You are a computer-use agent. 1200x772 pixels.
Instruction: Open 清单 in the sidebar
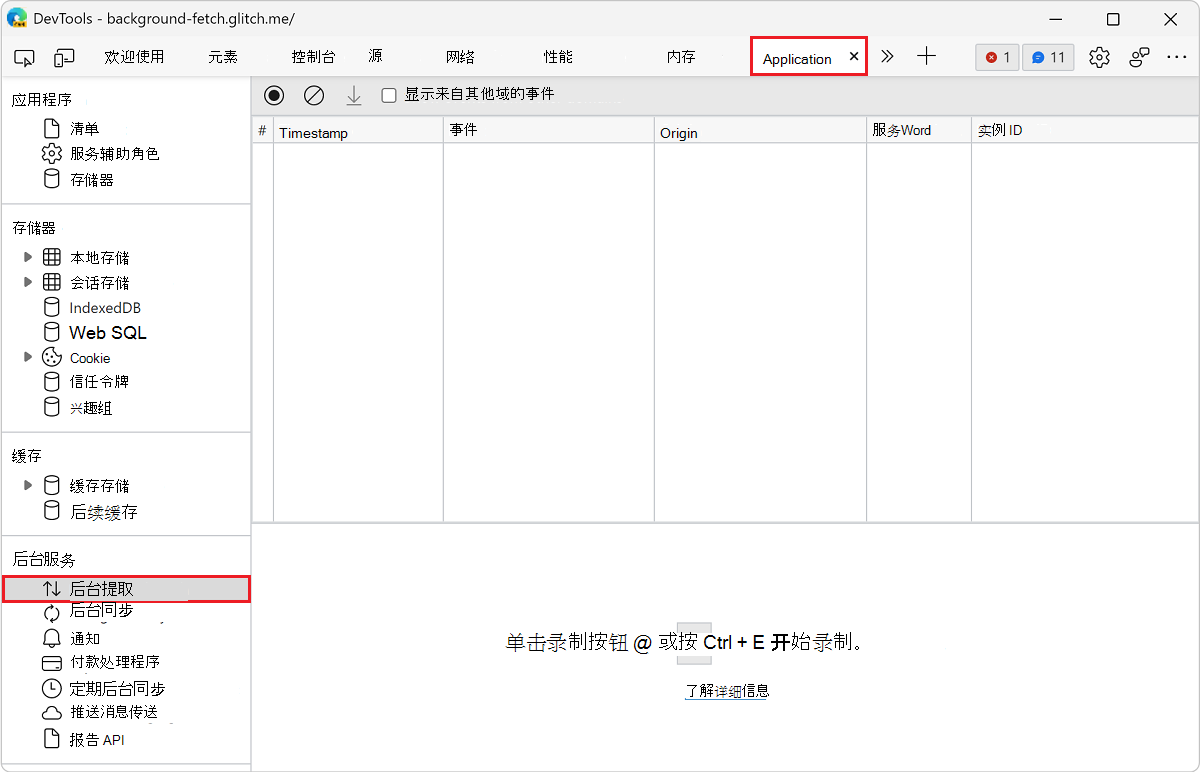[84, 128]
